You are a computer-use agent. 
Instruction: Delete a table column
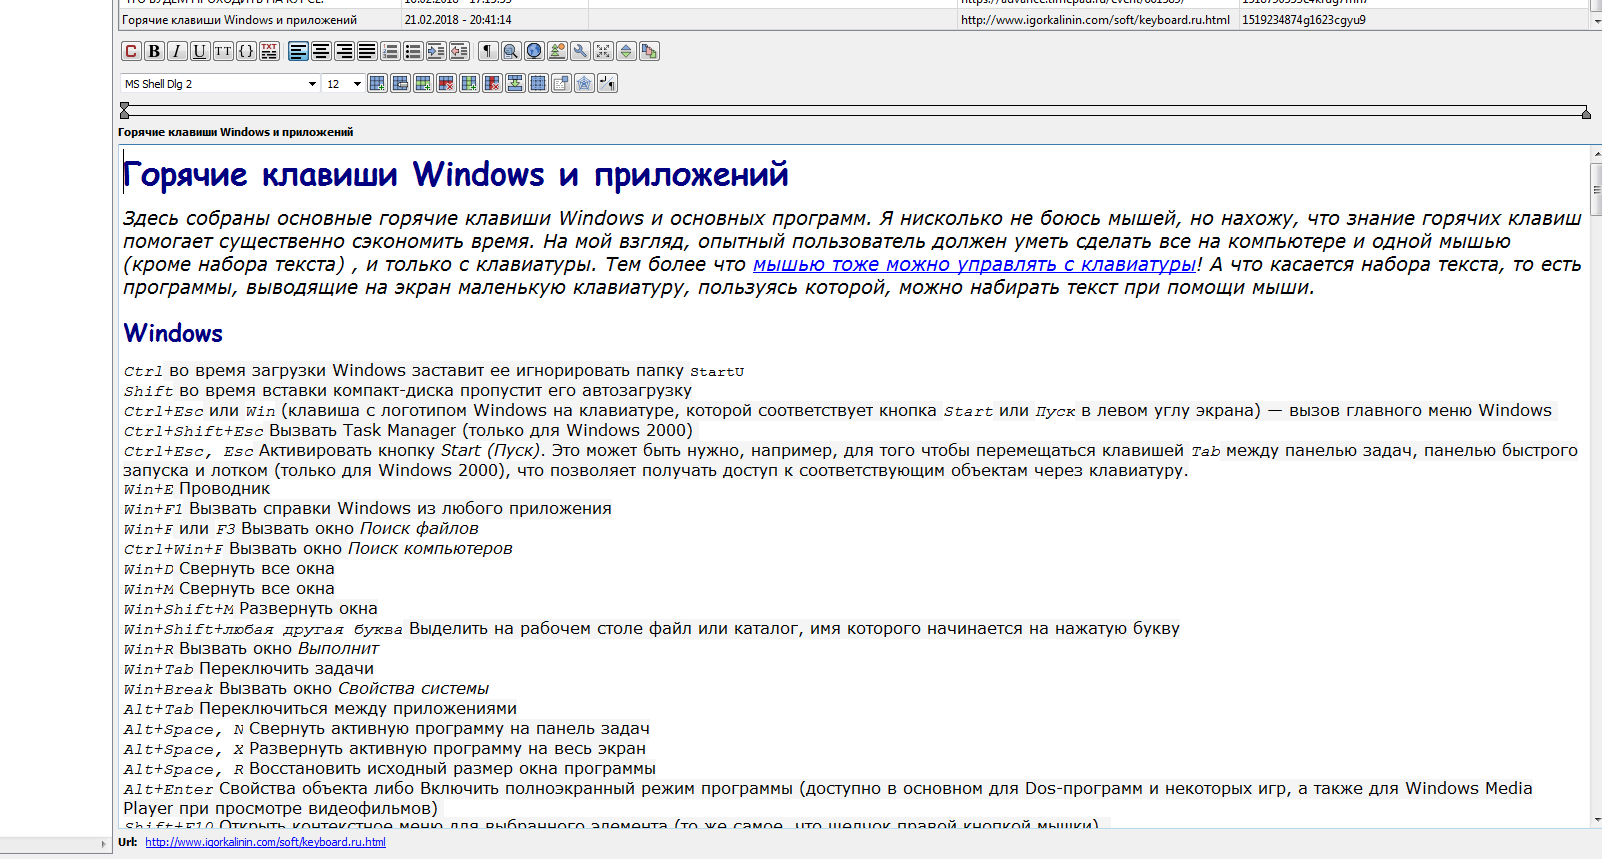[x=492, y=83]
